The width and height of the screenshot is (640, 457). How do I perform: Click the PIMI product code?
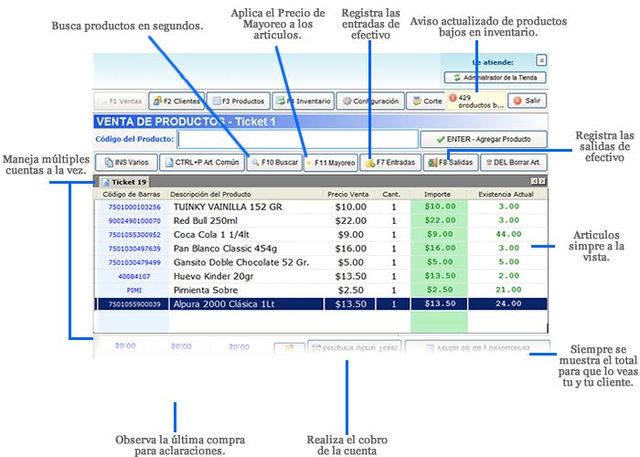pyautogui.click(x=134, y=290)
